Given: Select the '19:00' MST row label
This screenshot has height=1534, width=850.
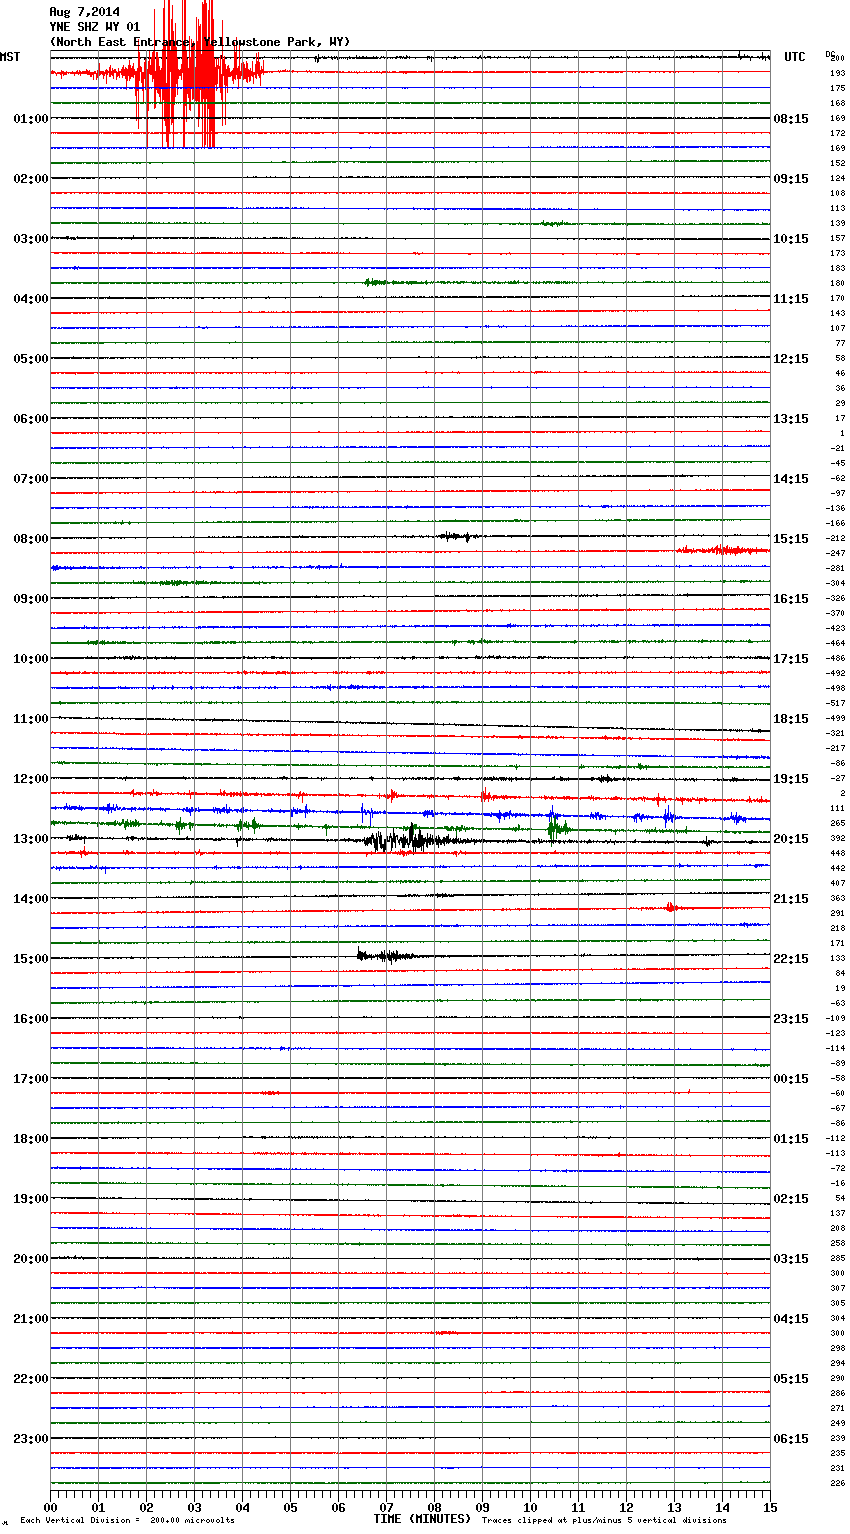Looking at the screenshot, I should (x=31, y=1199).
